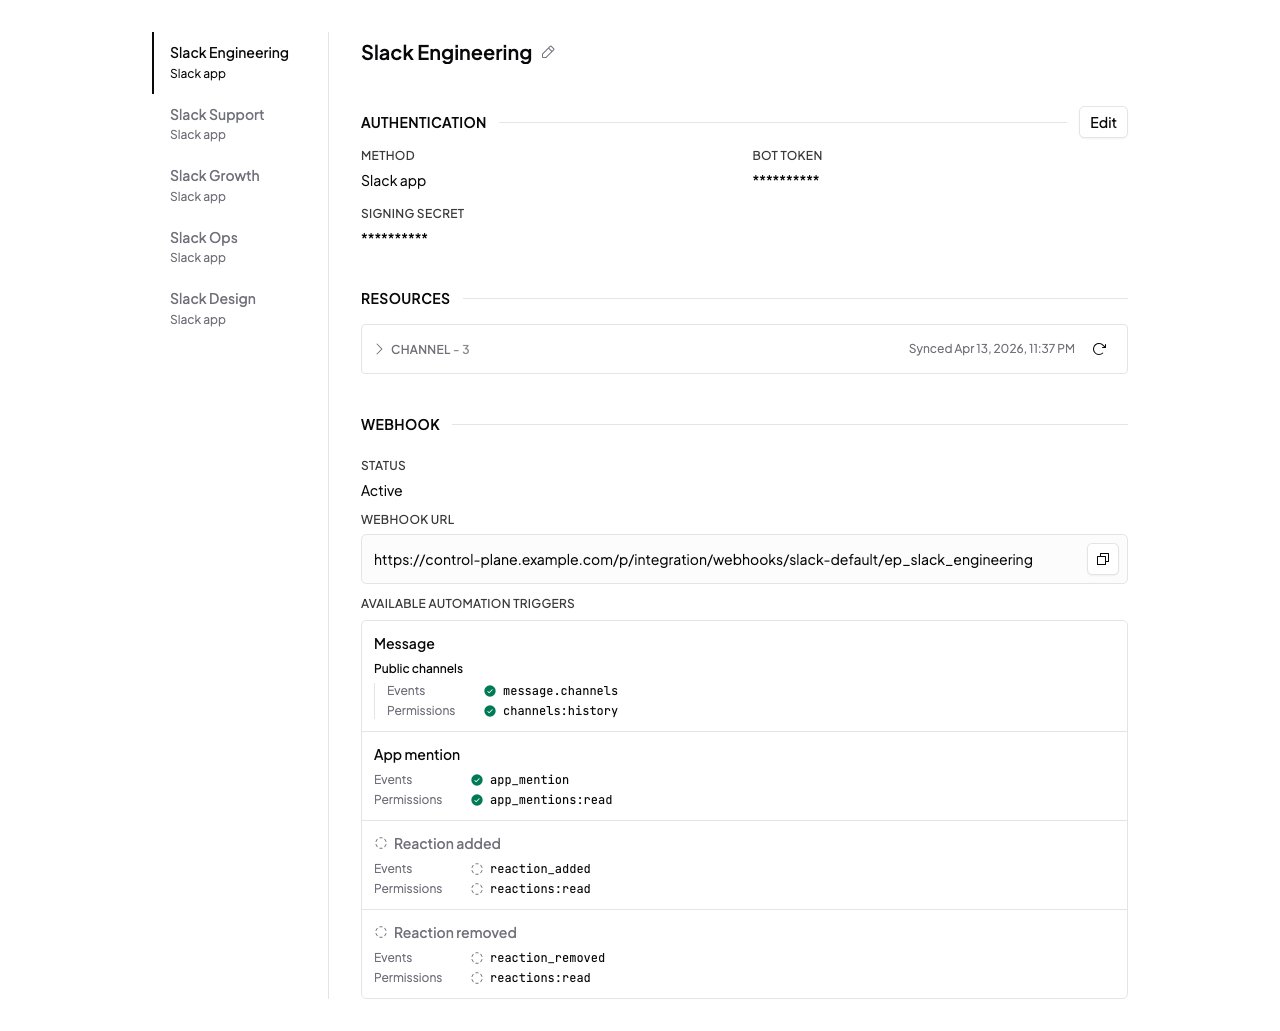Click the pencil icon beside Slack Engineering title
1280x1031 pixels.
tap(548, 53)
